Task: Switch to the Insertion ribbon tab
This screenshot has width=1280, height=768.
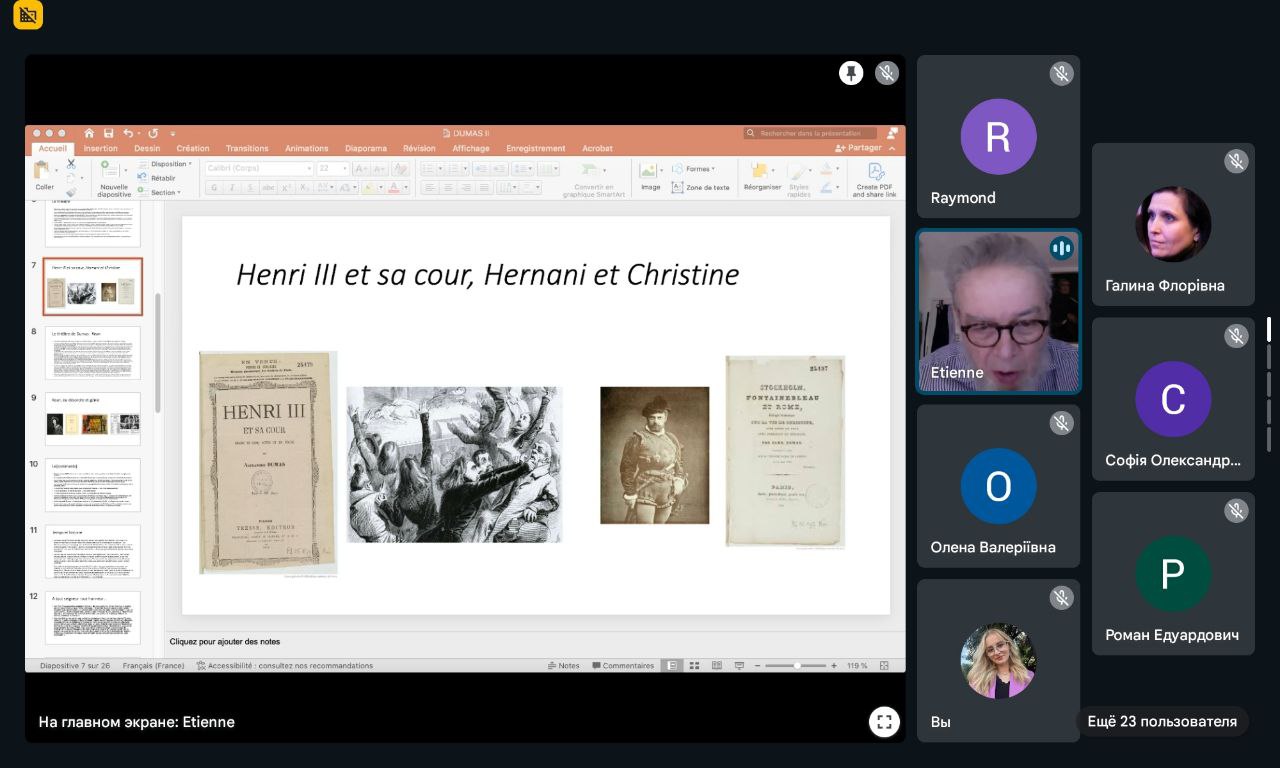Action: [x=100, y=149]
